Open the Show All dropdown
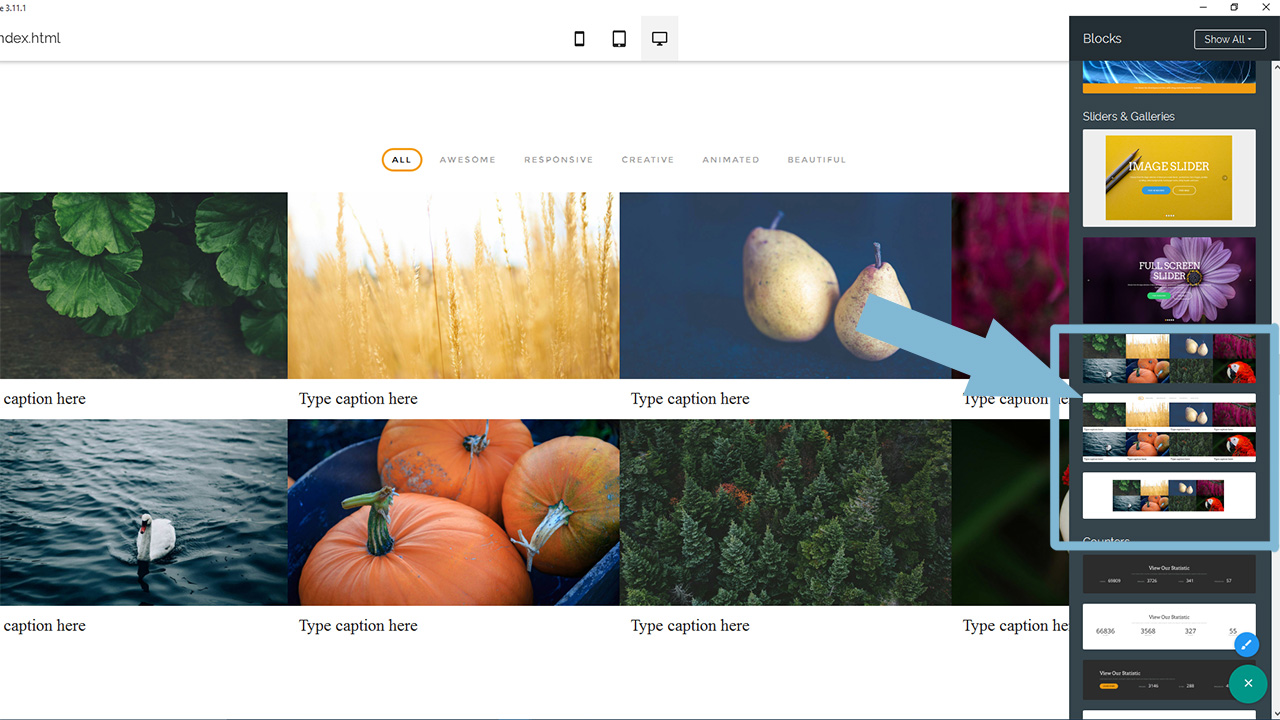The height and width of the screenshot is (720, 1280). point(1229,39)
